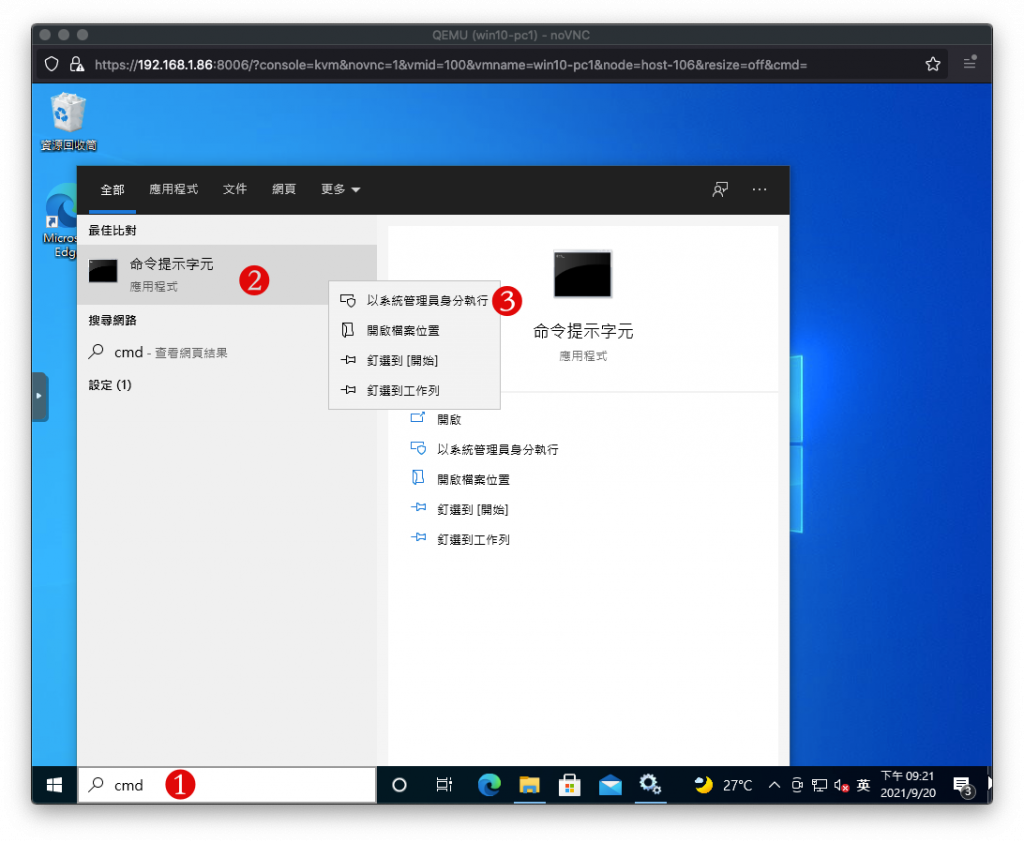The height and width of the screenshot is (843, 1024).
Task: Click the address bar lock icon
Action: tap(76, 64)
